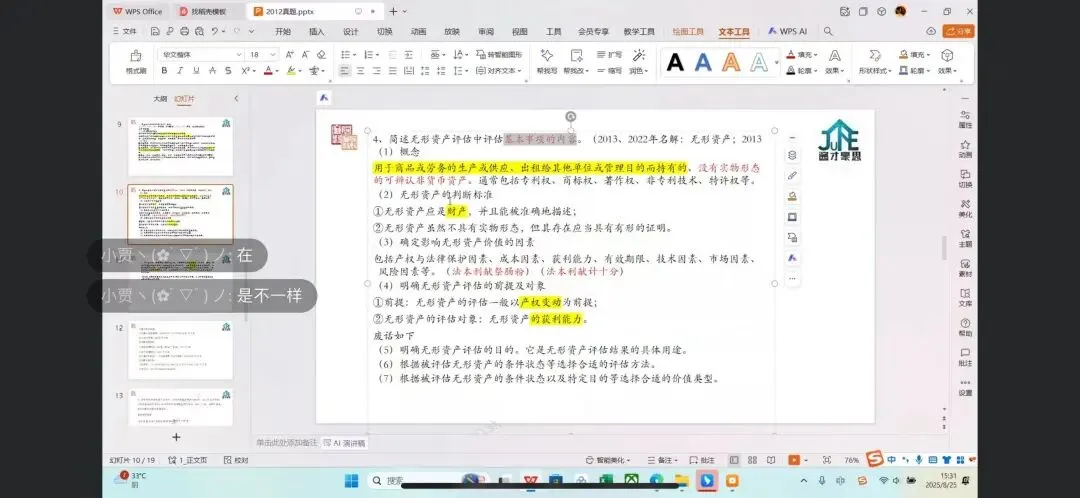
Task: Add a new tab with plus button
Action: (x=393, y=12)
